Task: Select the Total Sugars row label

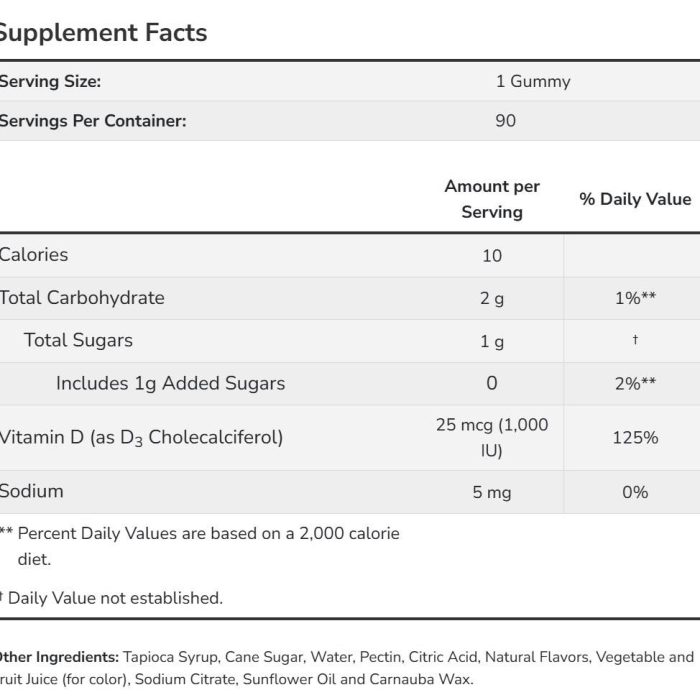Action: [x=78, y=340]
